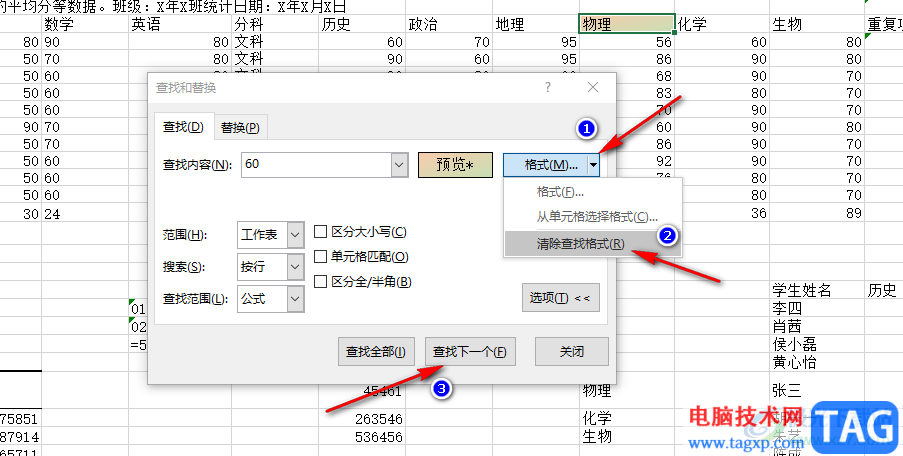The height and width of the screenshot is (456, 903).
Task: Click the 化学 cell with value 36
Action: (x=722, y=213)
